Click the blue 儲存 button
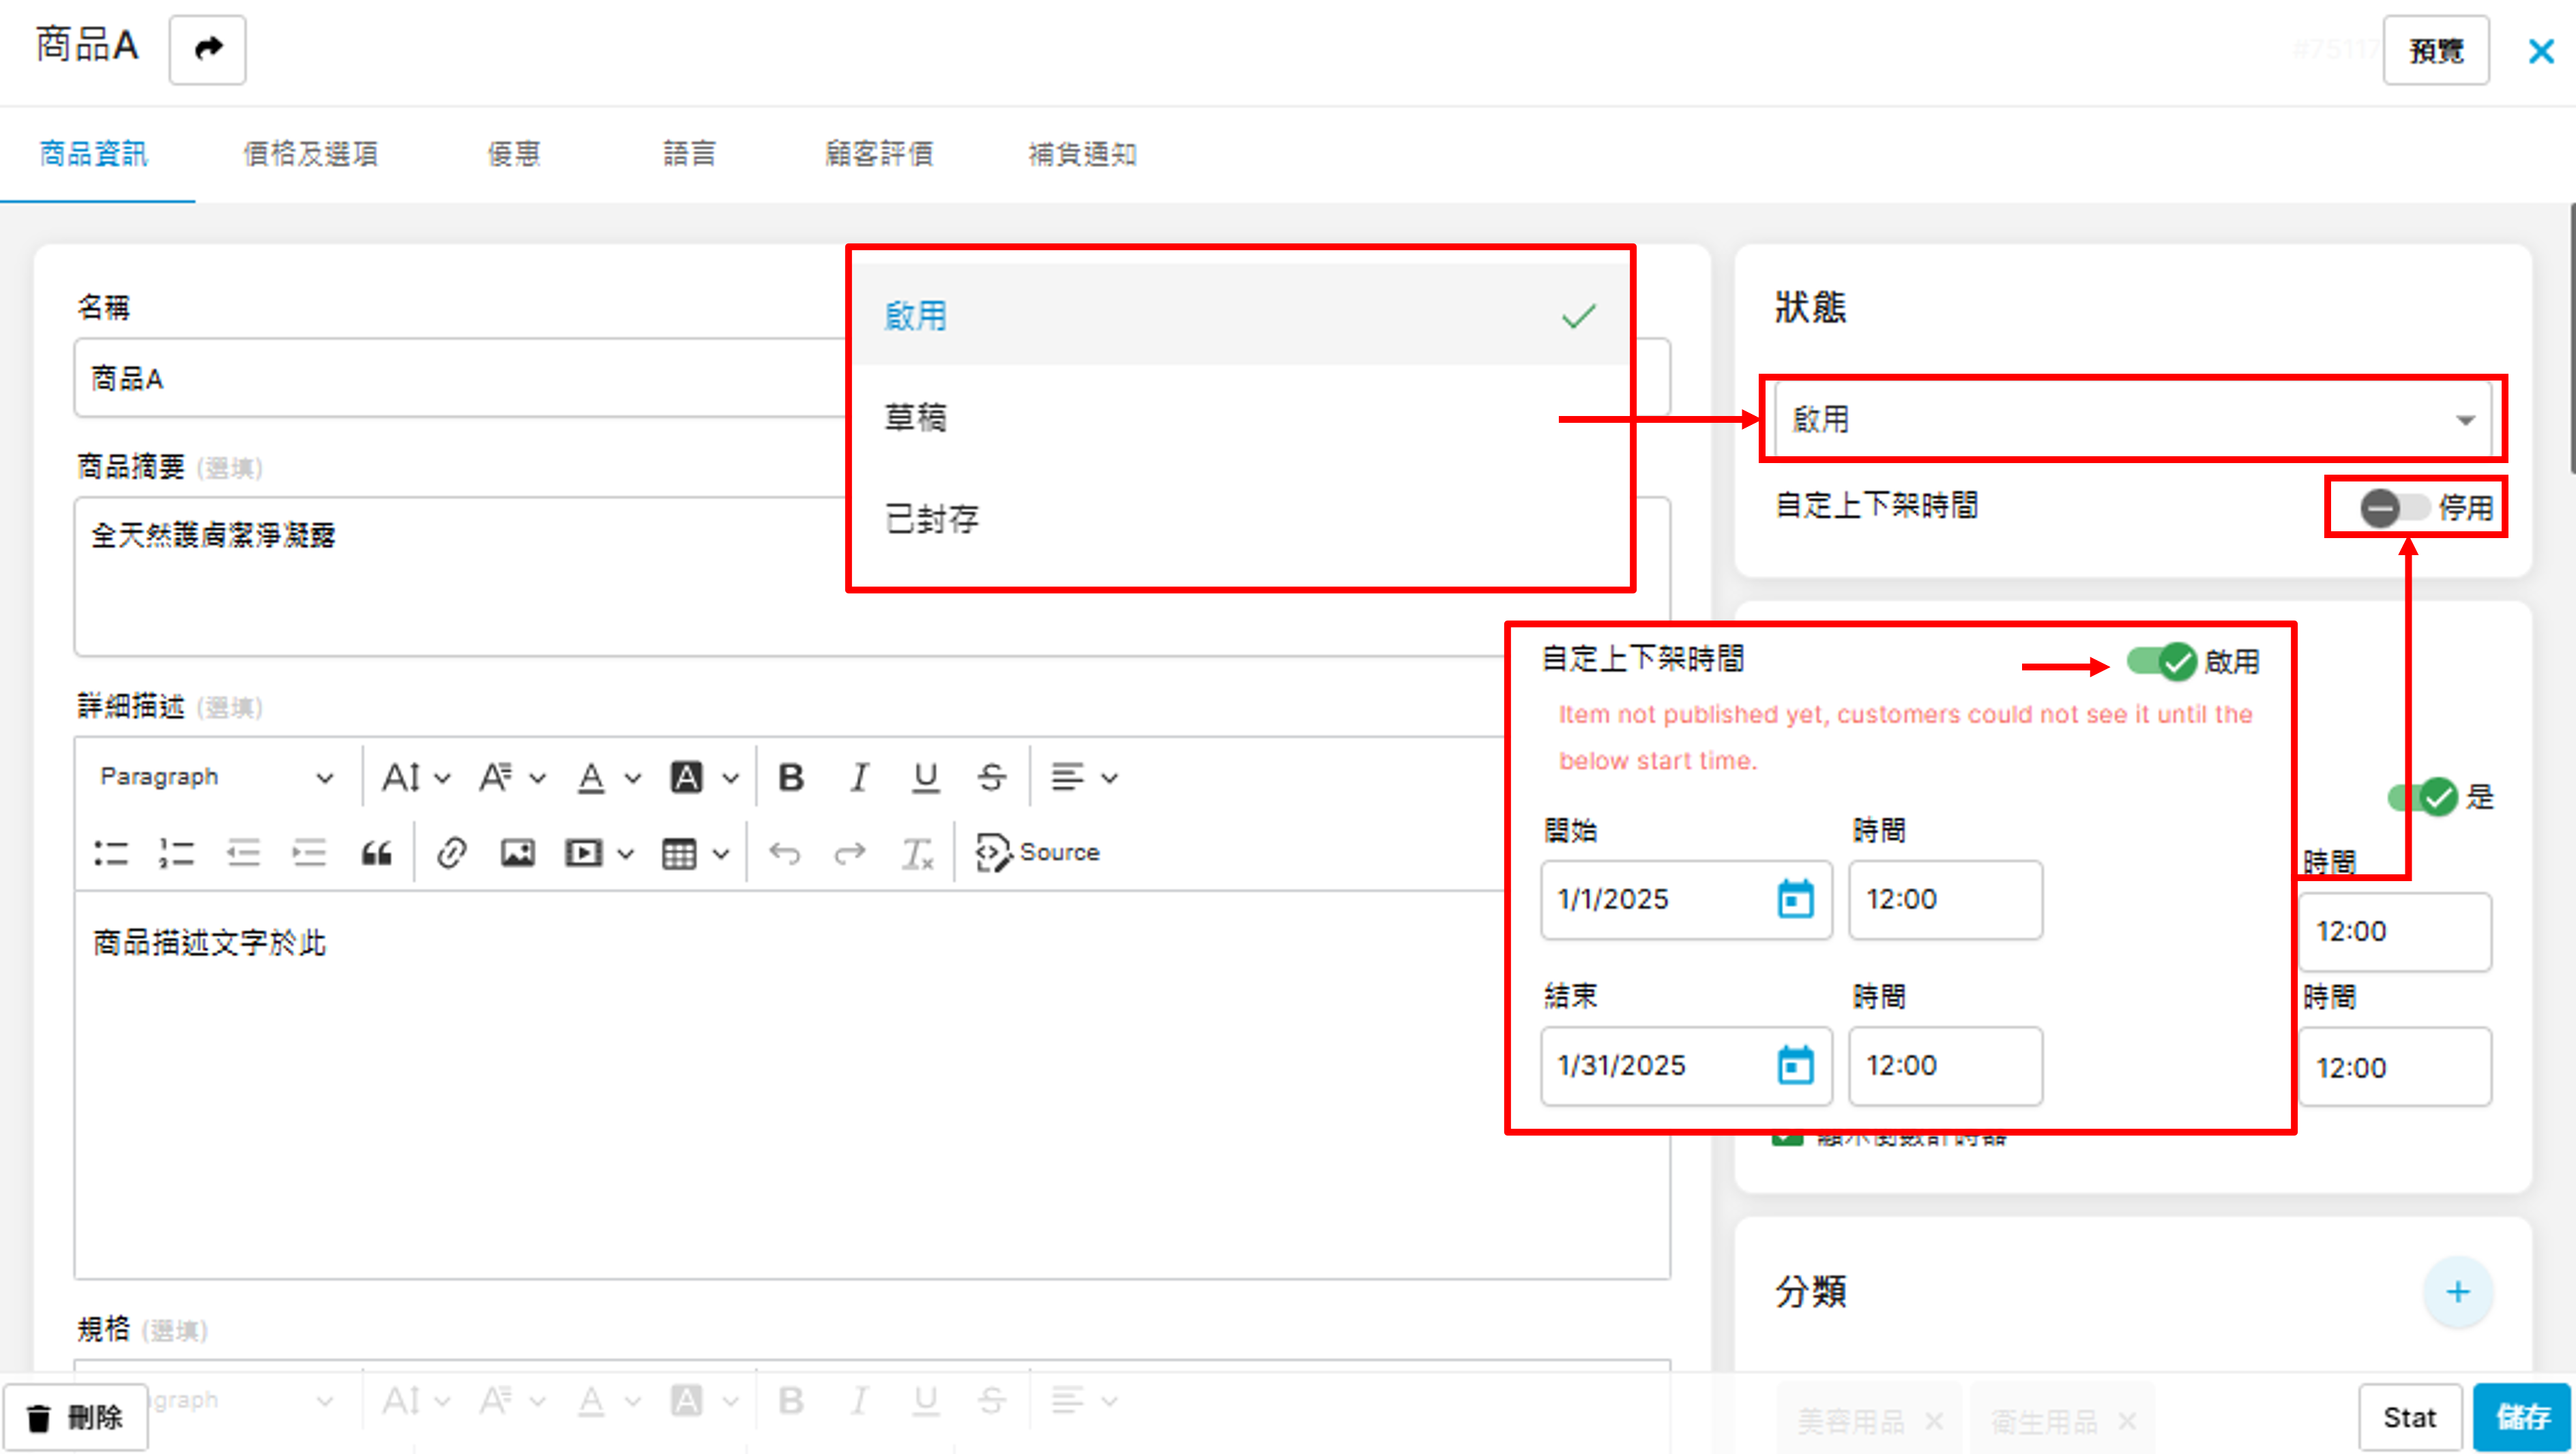This screenshot has width=2576, height=1454. (x=2521, y=1416)
